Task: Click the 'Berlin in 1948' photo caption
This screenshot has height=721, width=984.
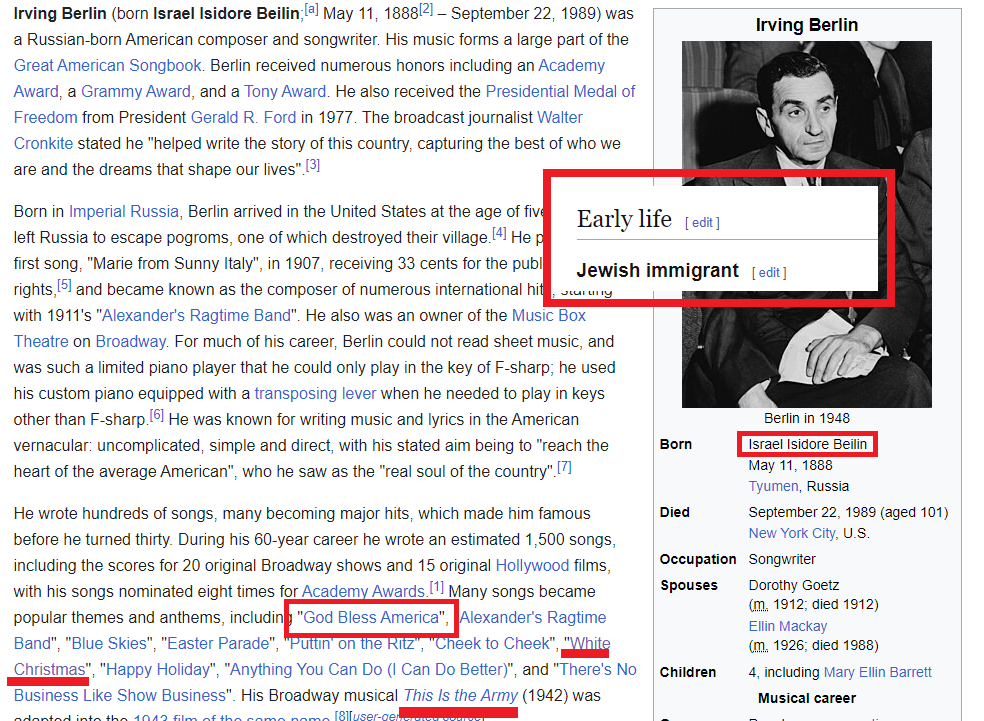Action: (x=806, y=418)
